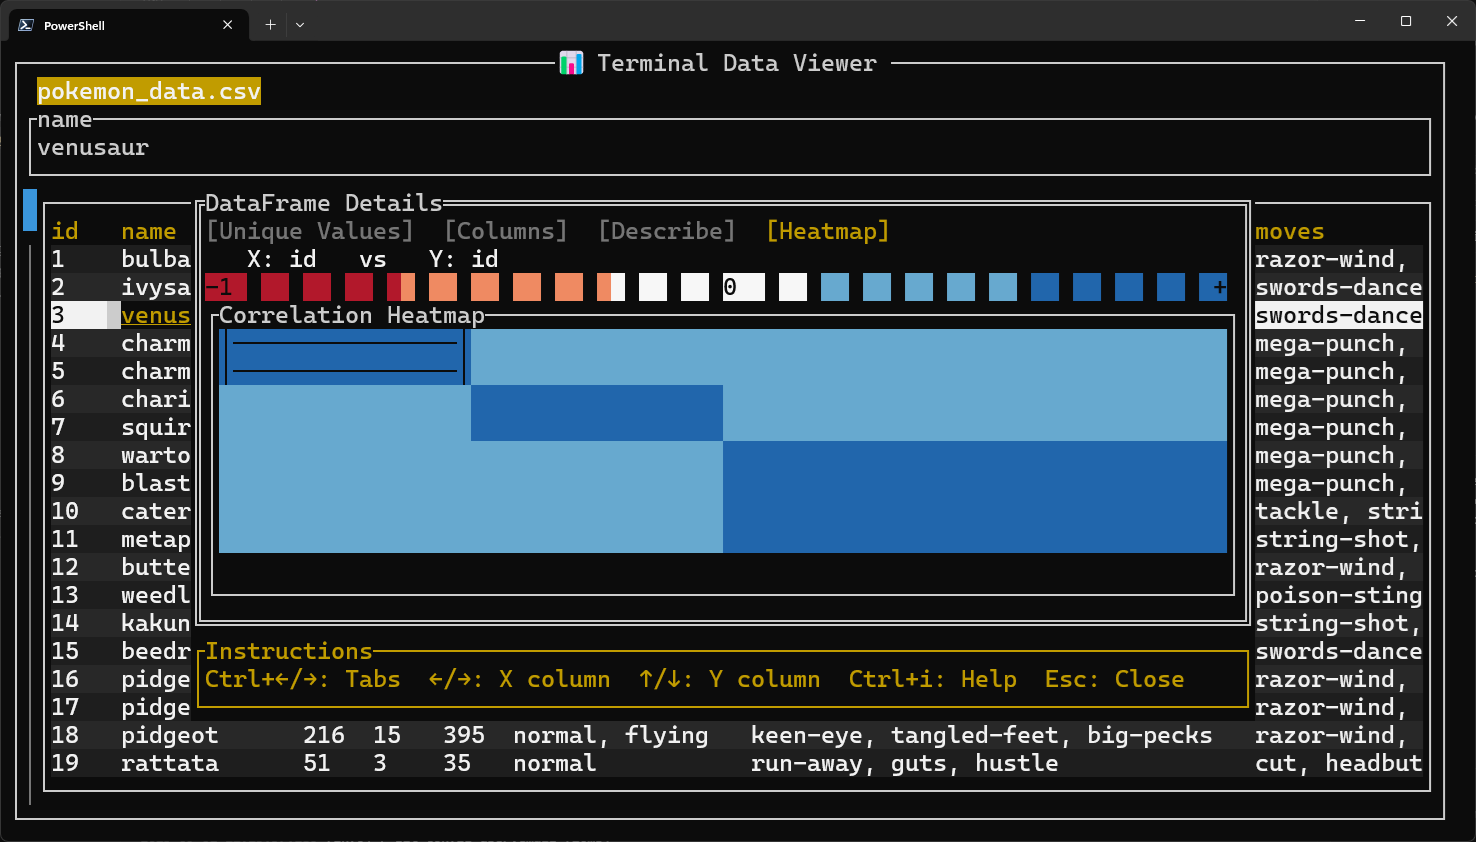This screenshot has height=842, width=1476.
Task: Click the 'X: id' axis label
Action: pos(282,259)
